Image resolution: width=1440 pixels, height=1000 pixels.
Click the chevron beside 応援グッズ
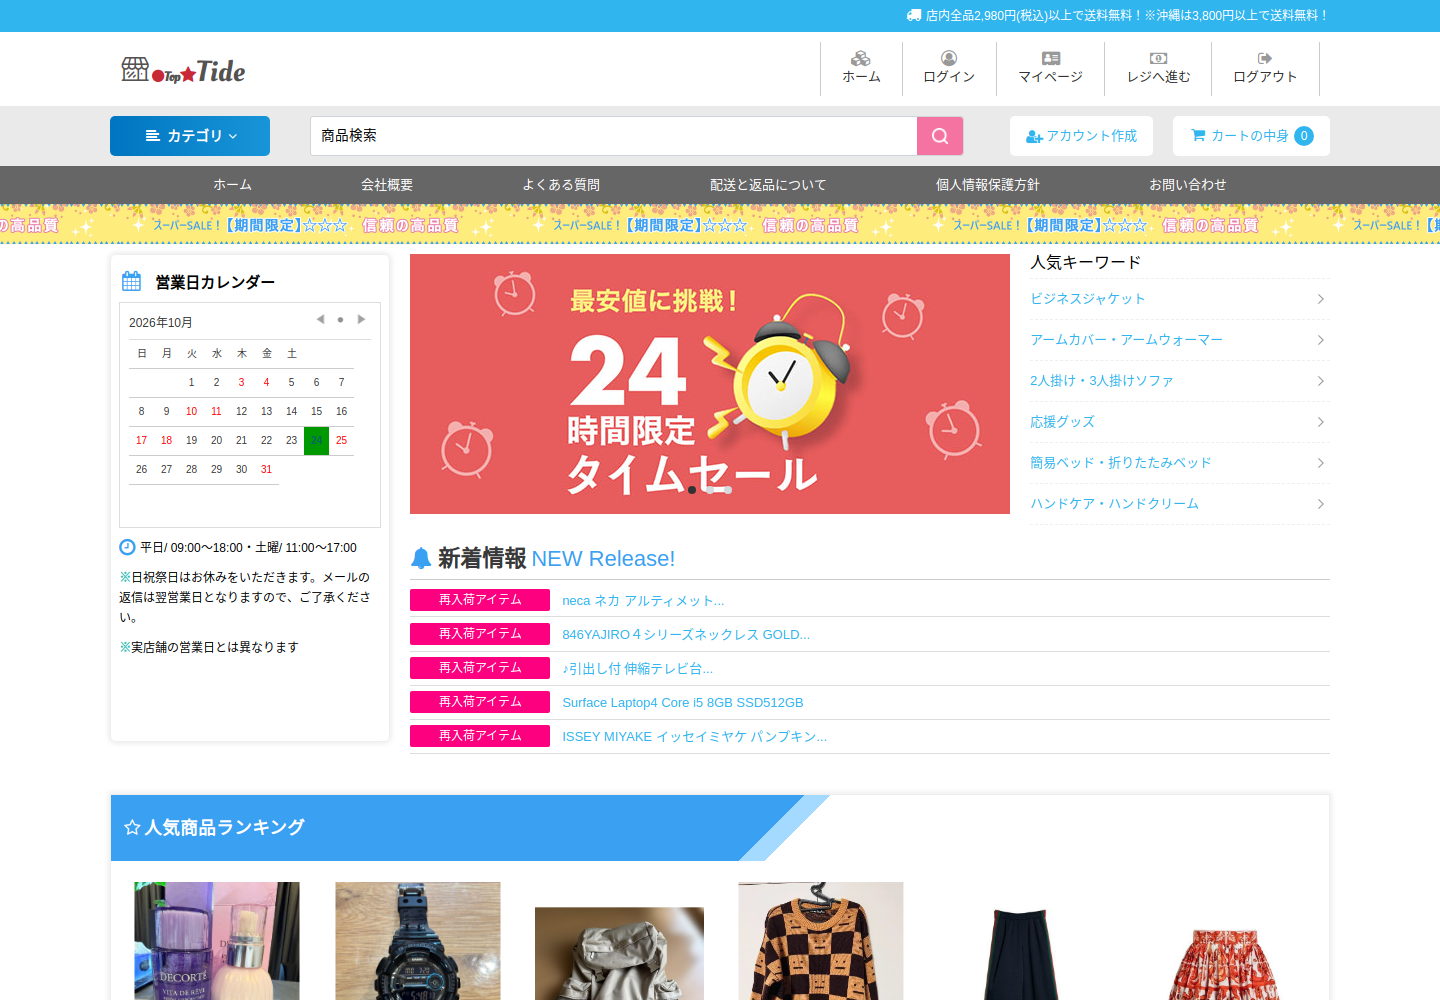point(1321,422)
